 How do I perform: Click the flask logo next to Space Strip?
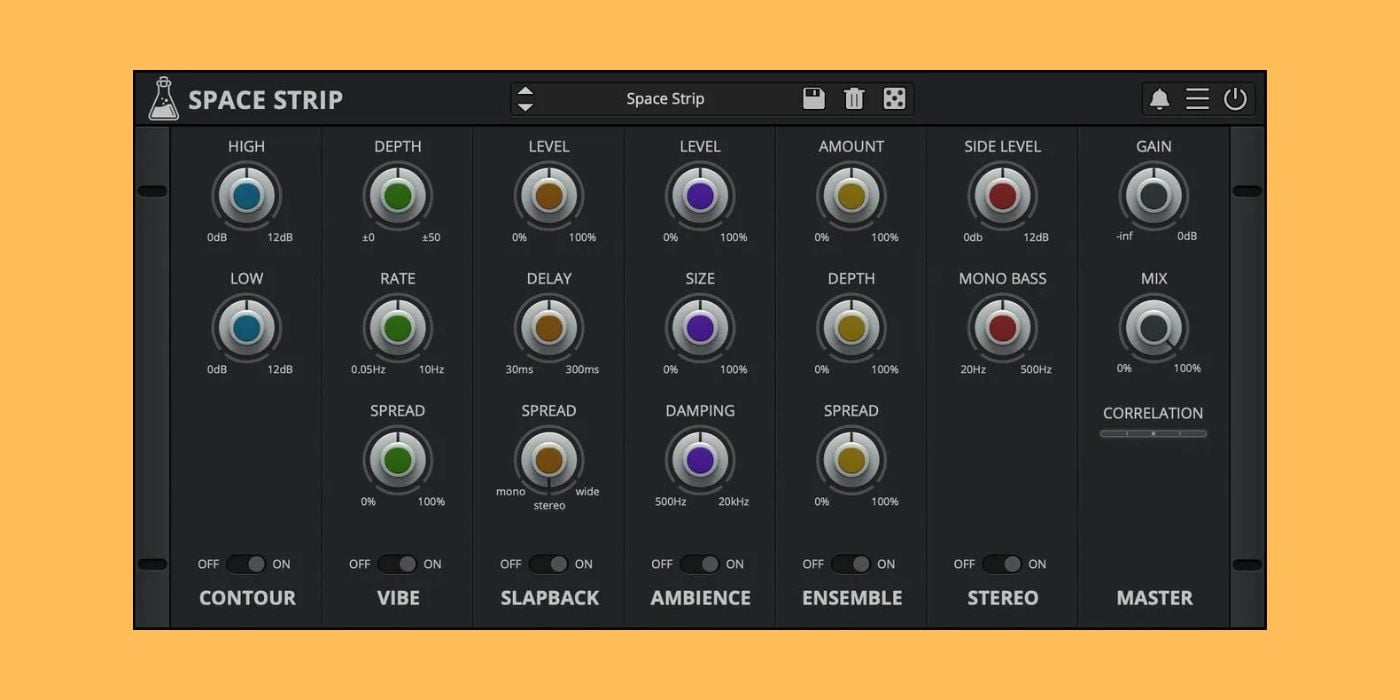(163, 98)
